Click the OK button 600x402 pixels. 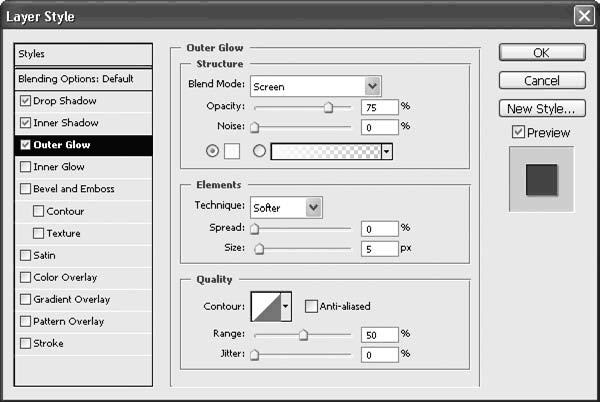(541, 52)
